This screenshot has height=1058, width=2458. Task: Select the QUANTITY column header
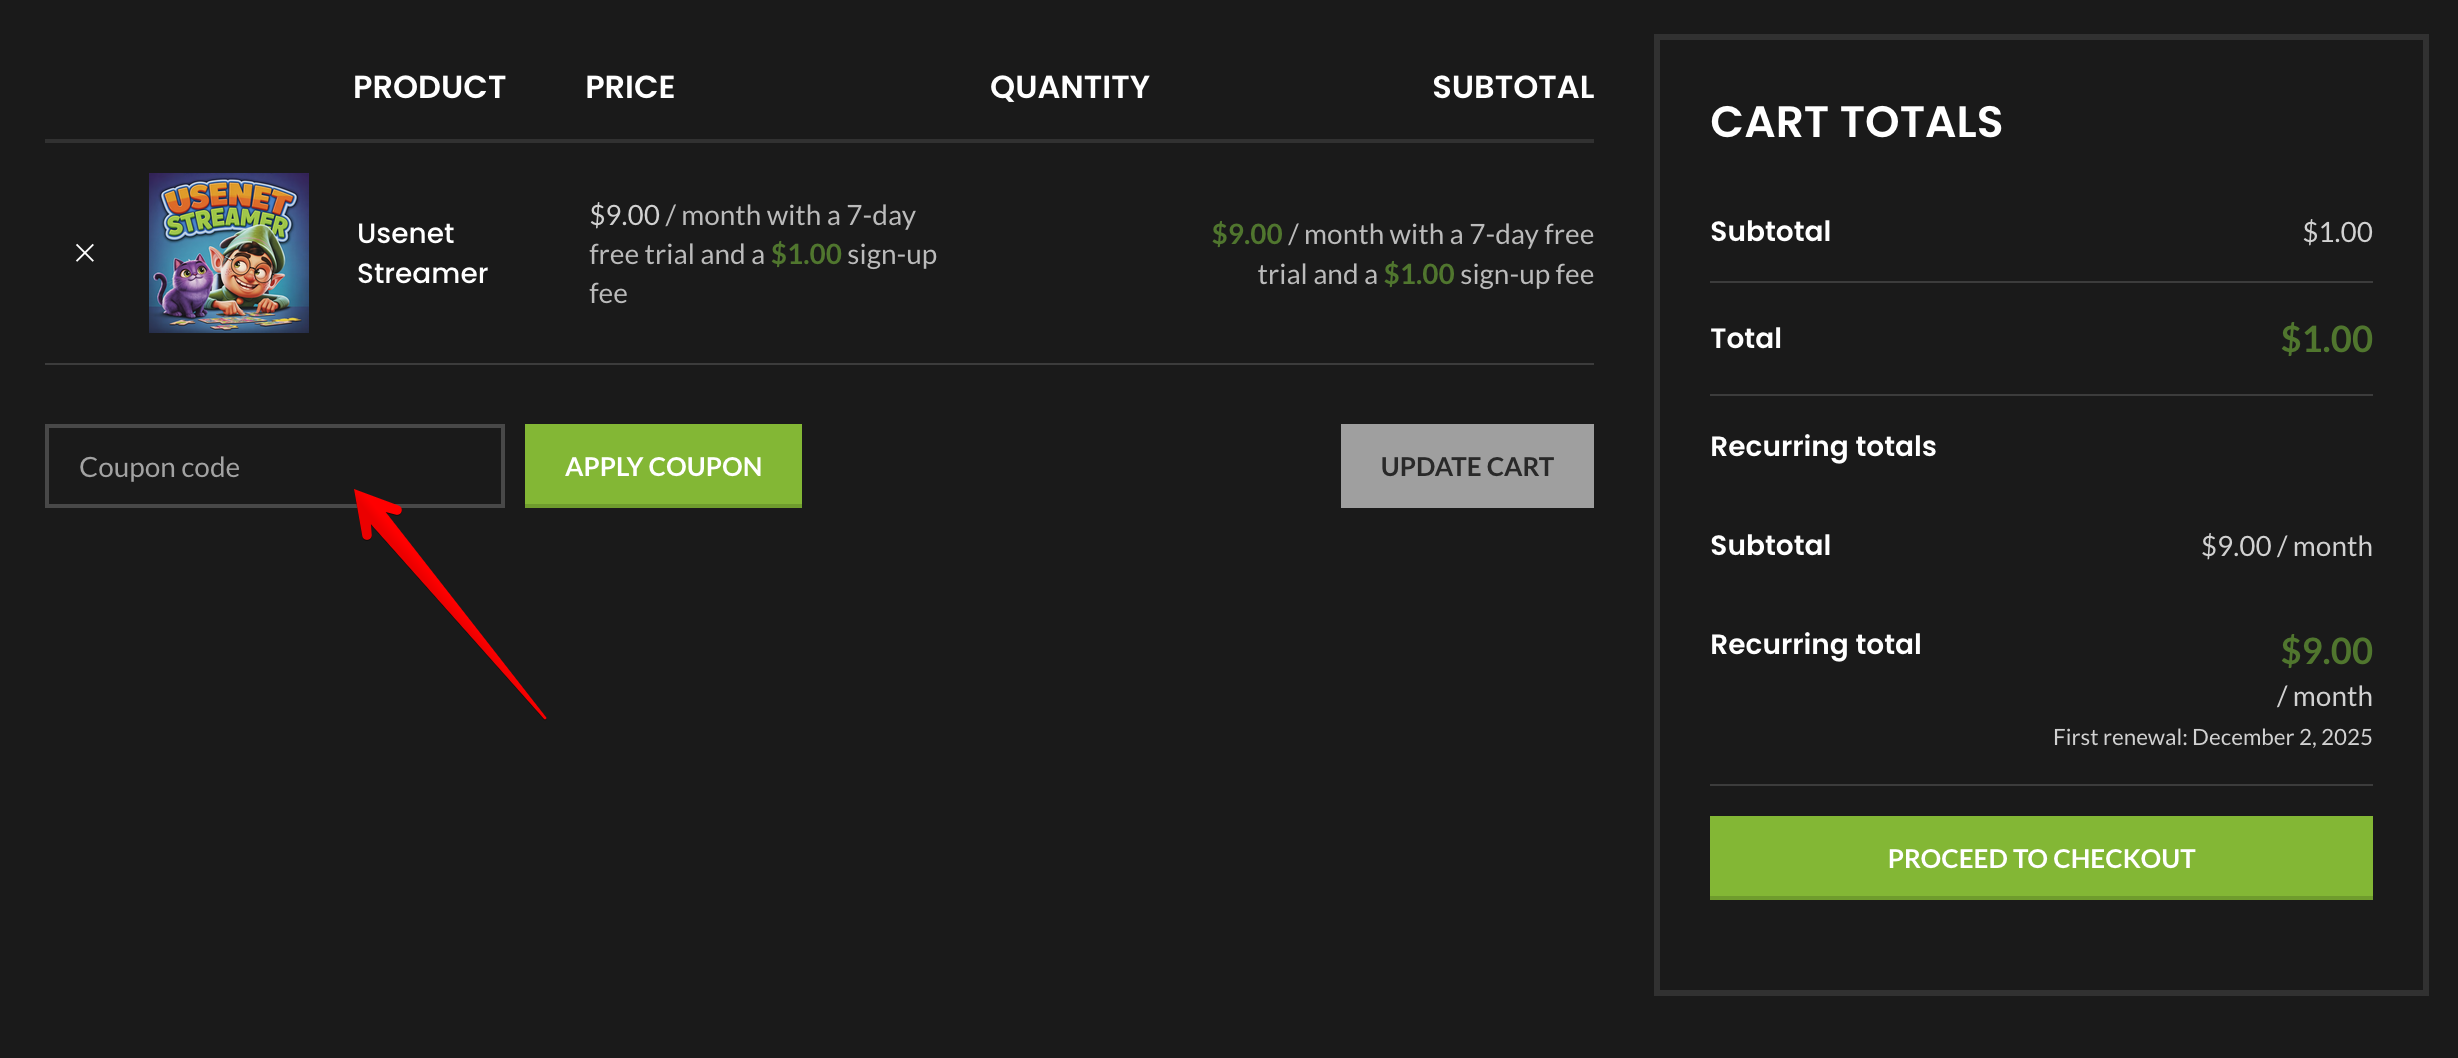point(1069,87)
